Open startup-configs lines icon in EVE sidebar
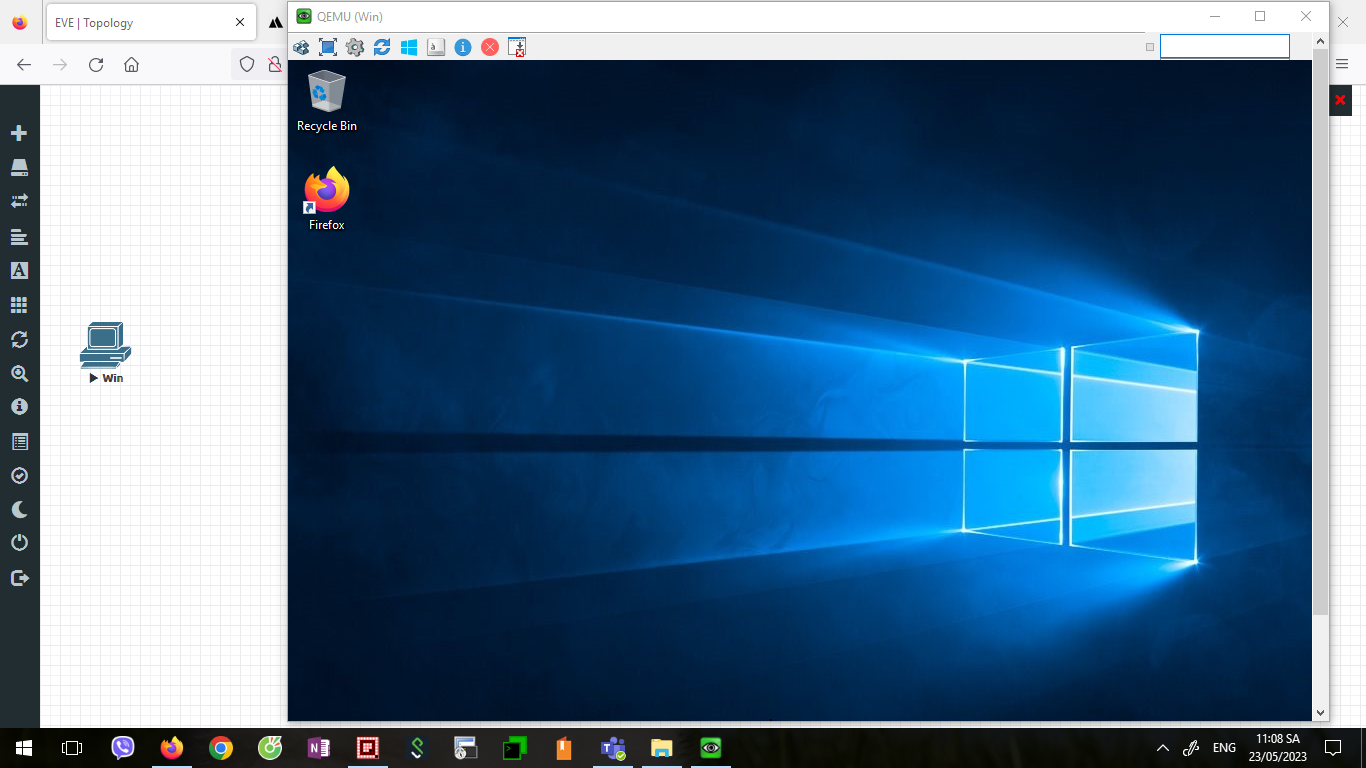 19,237
